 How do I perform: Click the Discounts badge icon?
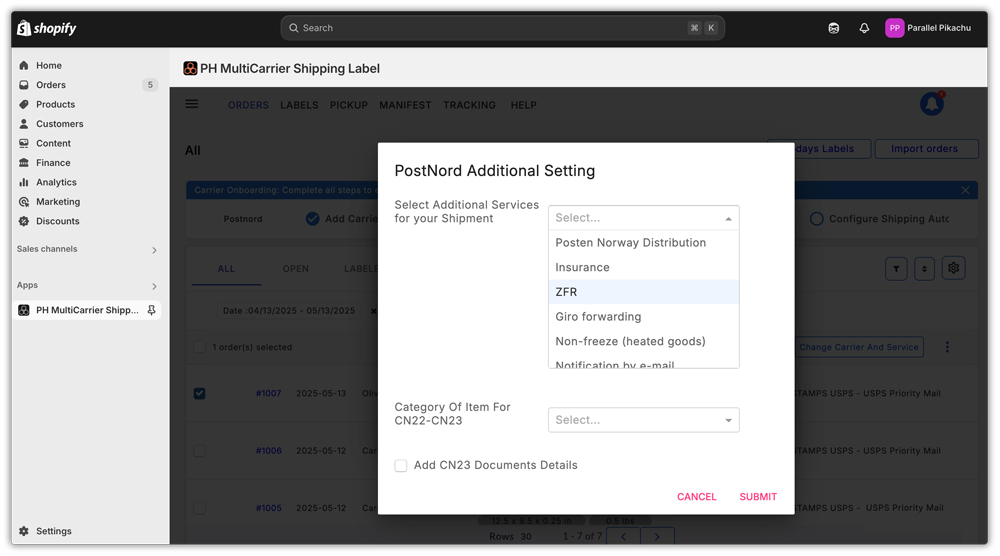pyautogui.click(x=24, y=221)
